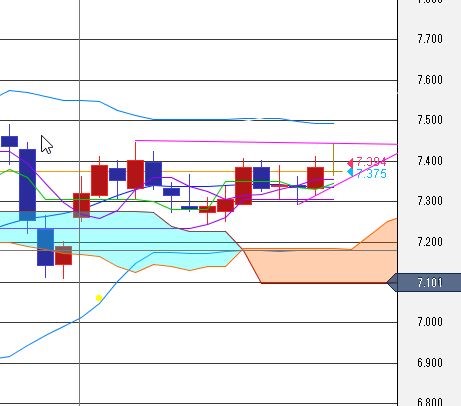Click the 7.500 axis price label

click(430, 120)
